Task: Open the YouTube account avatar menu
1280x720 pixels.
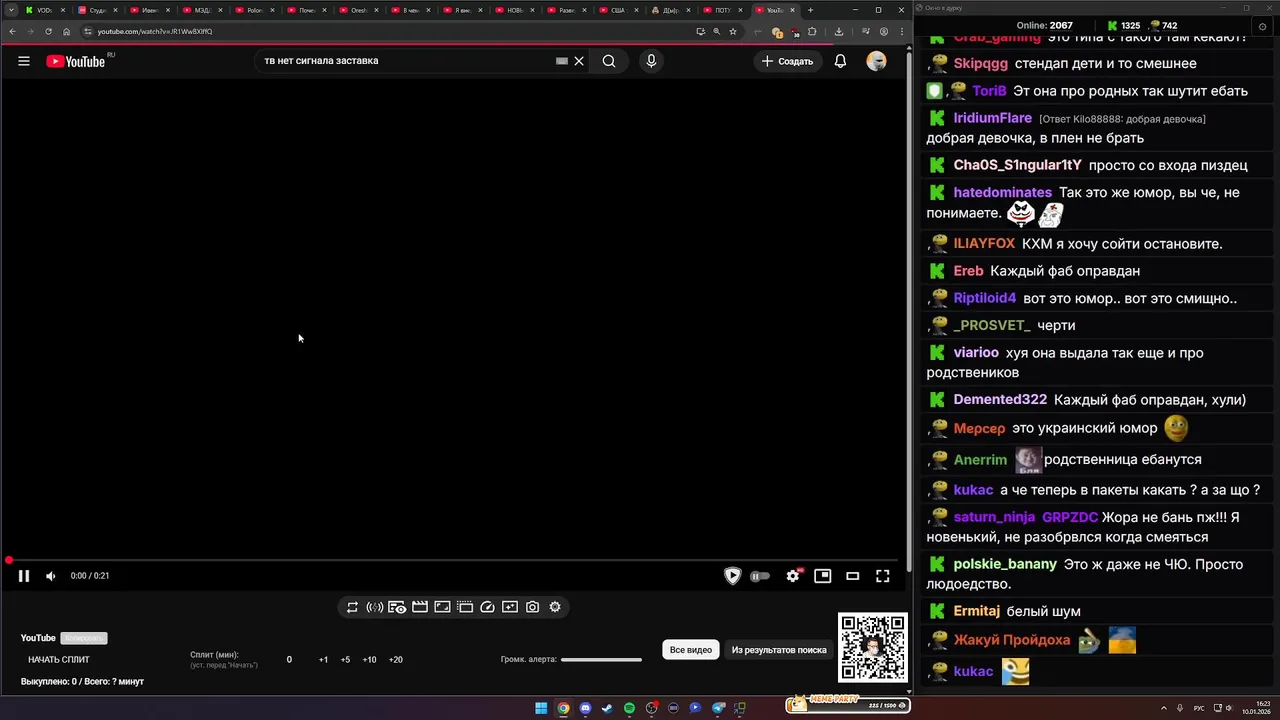Action: [x=876, y=61]
